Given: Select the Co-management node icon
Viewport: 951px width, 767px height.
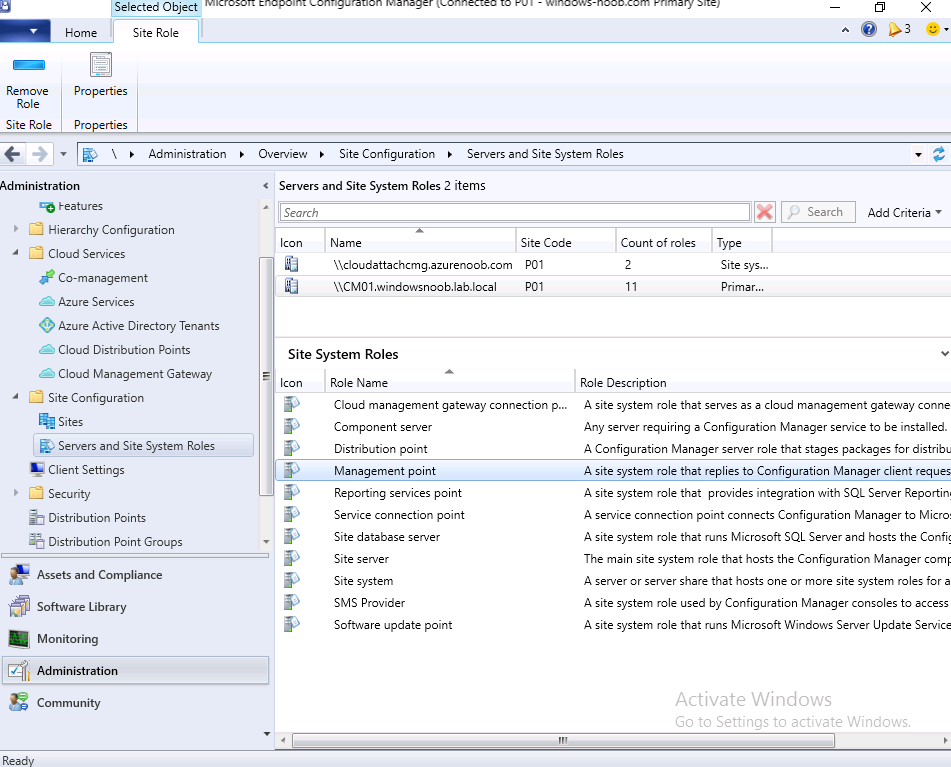Looking at the screenshot, I should tap(47, 278).
